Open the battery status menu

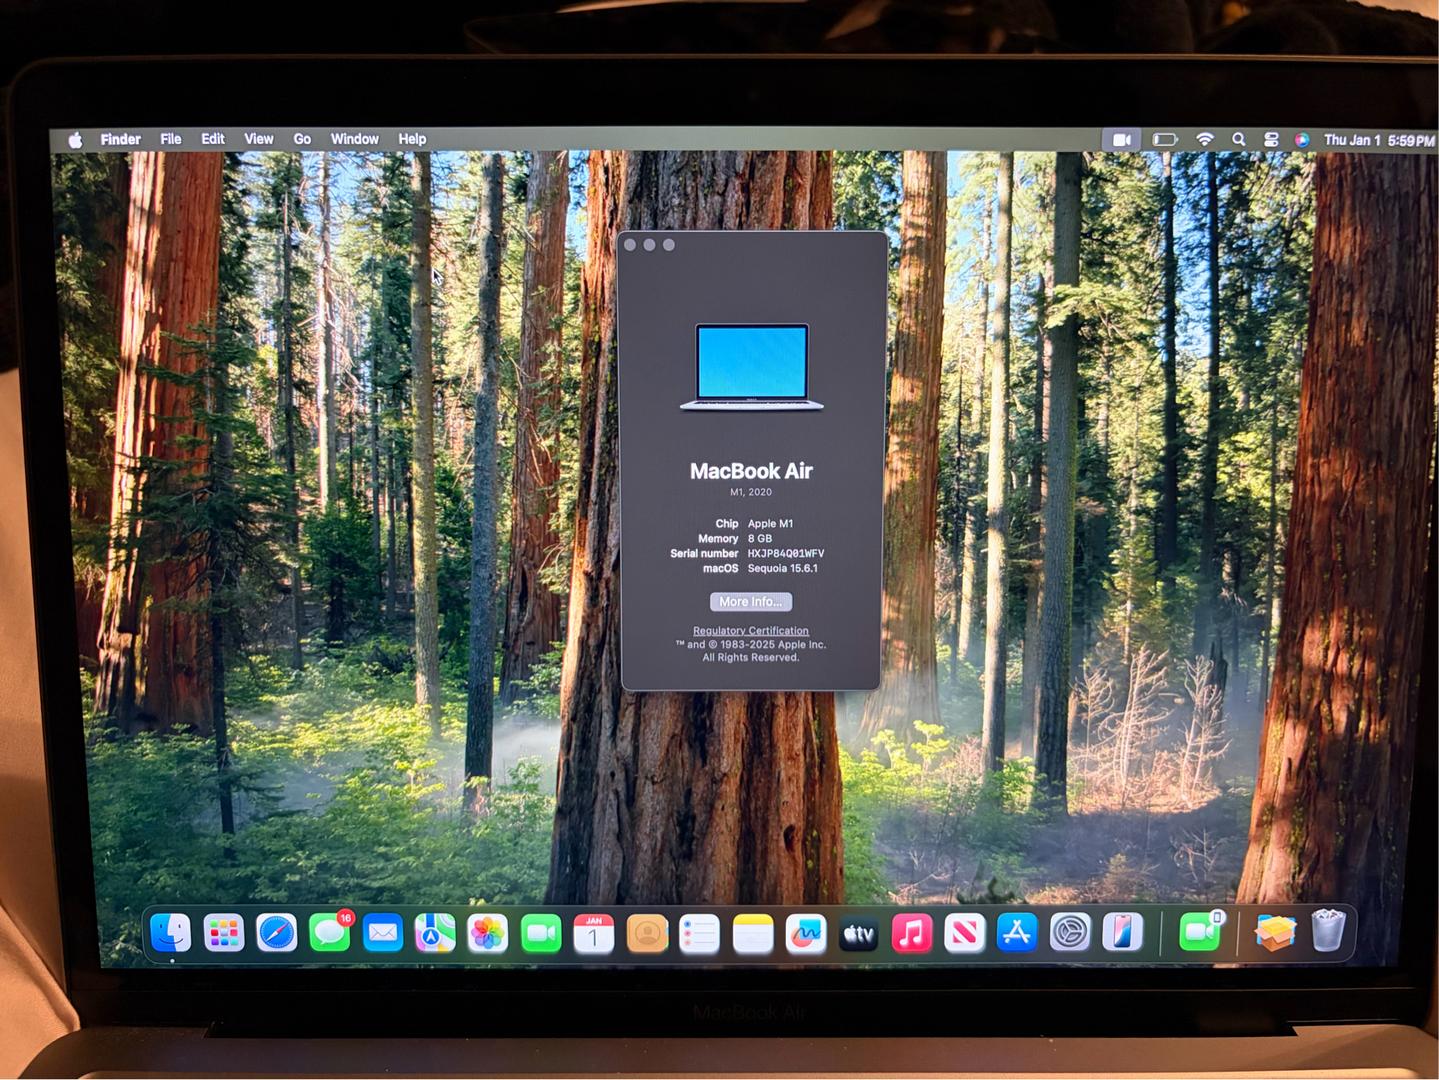[x=1164, y=140]
